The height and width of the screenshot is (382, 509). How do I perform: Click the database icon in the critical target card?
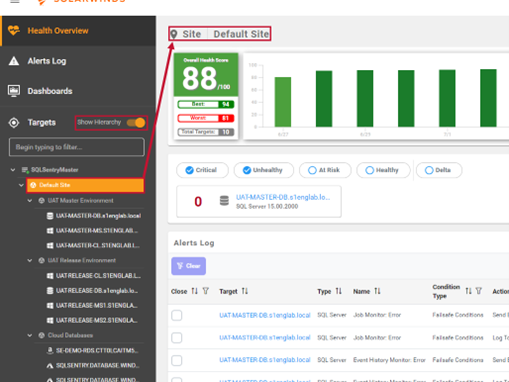tap(224, 201)
